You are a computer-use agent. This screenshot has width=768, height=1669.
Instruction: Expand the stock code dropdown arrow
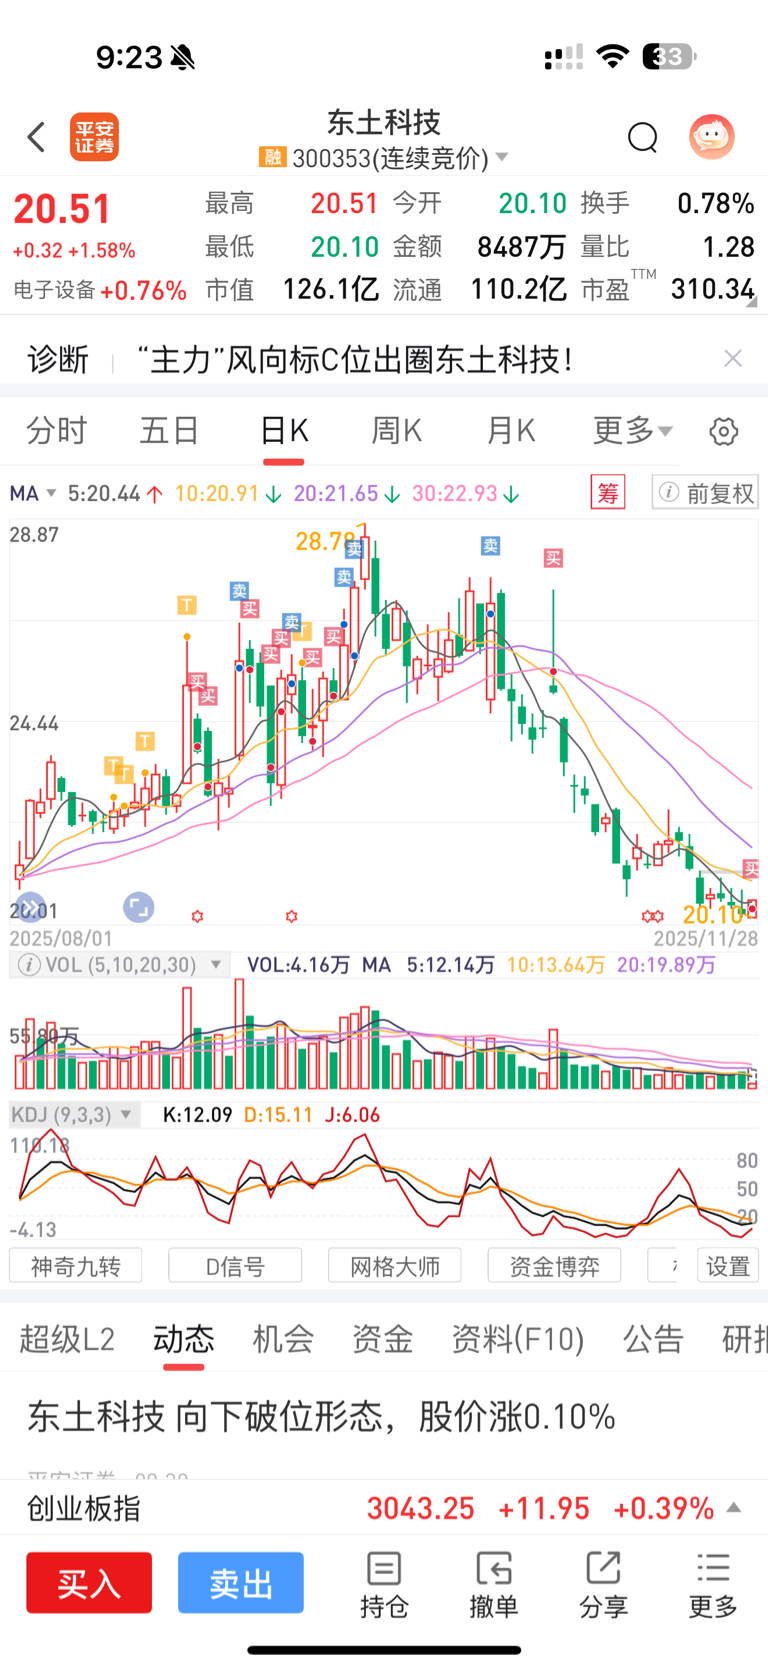(502, 158)
